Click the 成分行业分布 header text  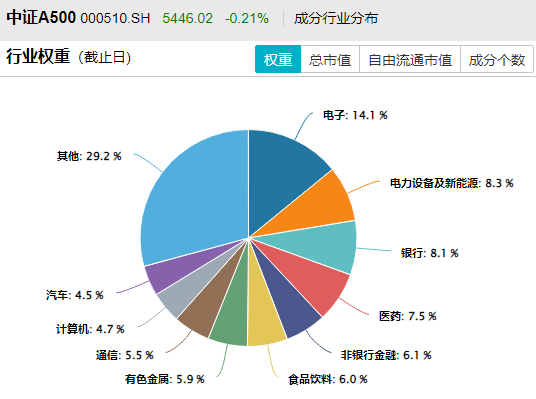point(336,18)
